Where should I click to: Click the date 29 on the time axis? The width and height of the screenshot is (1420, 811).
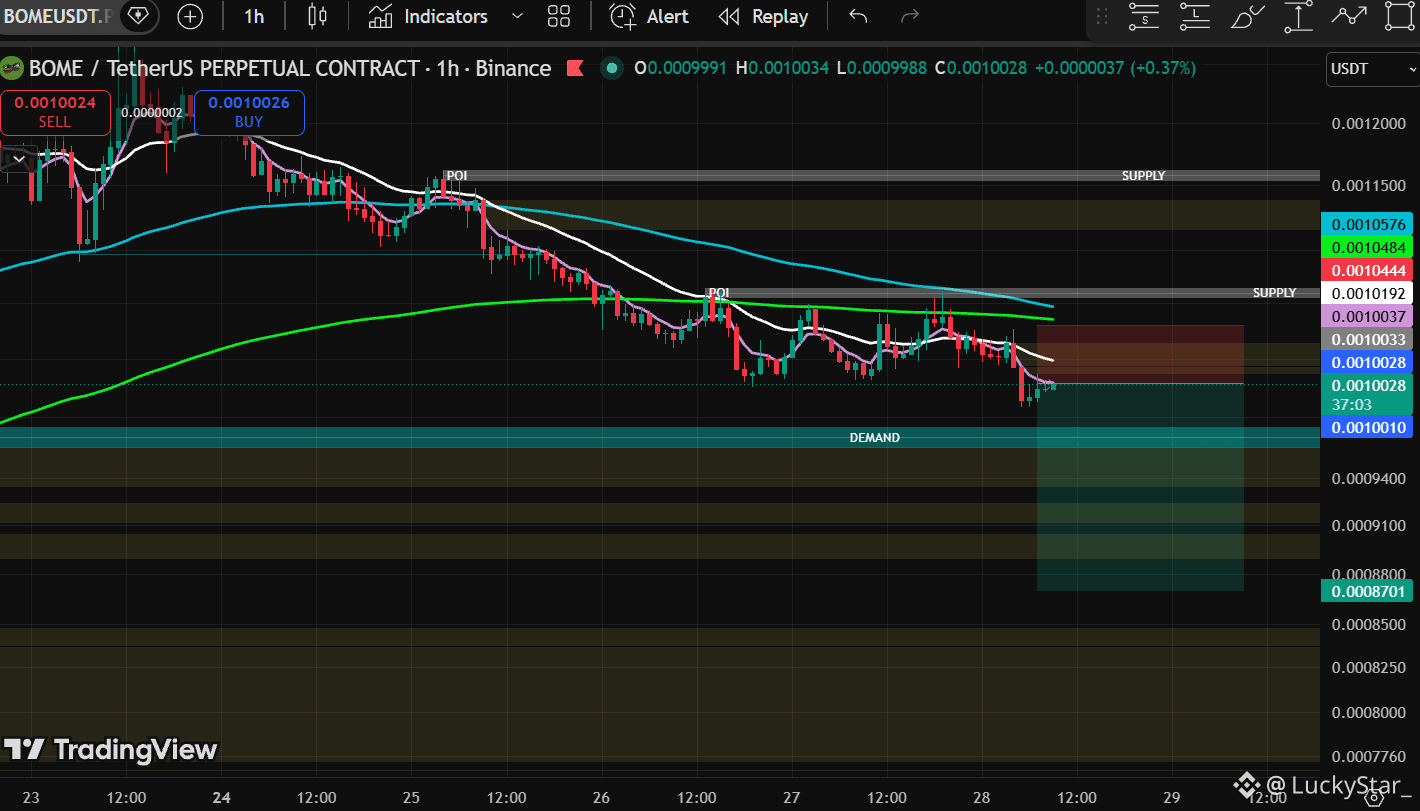click(x=1172, y=797)
